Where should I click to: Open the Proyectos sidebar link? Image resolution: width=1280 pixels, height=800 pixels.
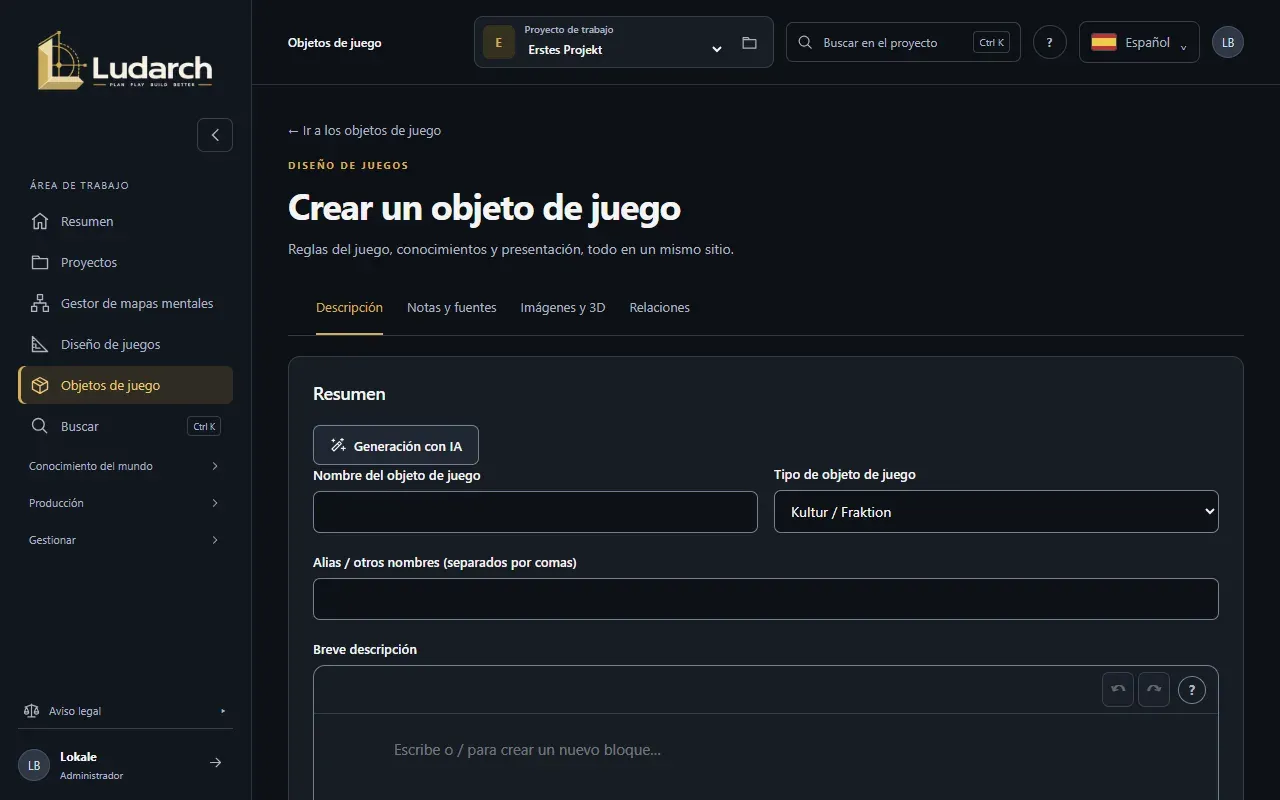point(126,262)
